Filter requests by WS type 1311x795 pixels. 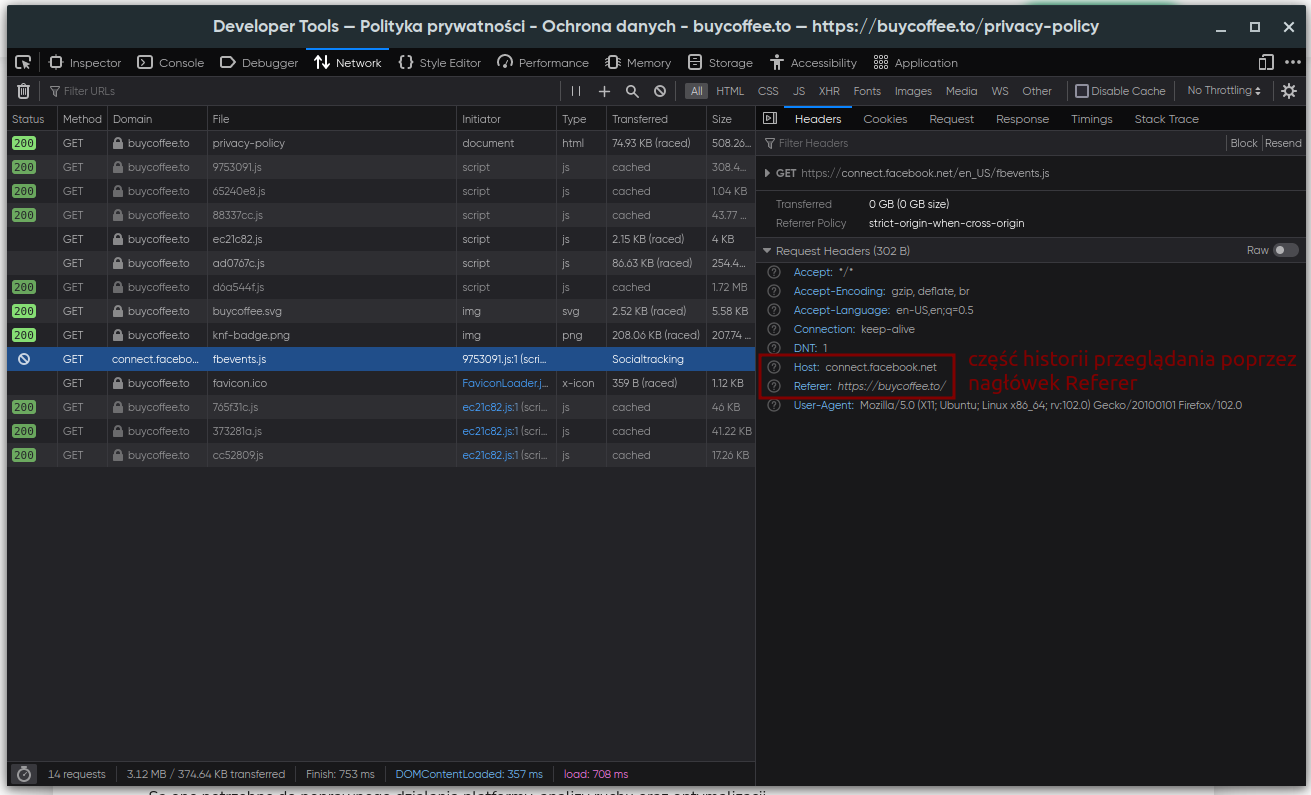point(1000,91)
